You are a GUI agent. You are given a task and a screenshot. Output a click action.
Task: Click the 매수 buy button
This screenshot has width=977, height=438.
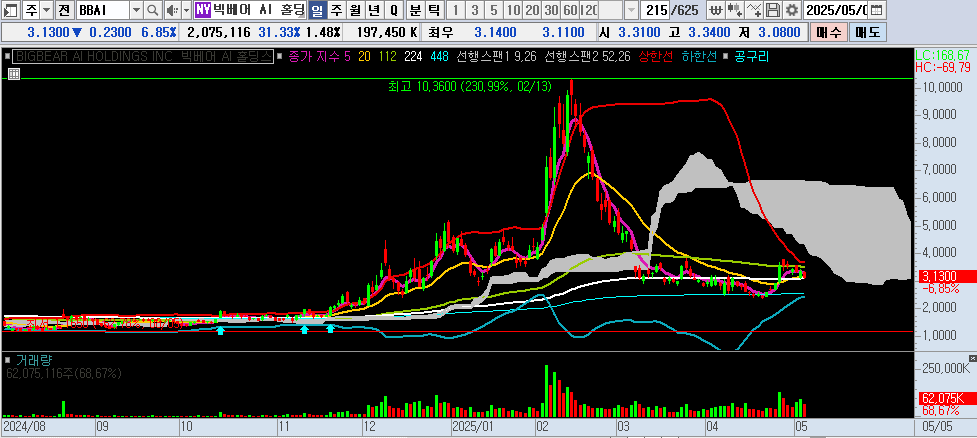click(828, 32)
